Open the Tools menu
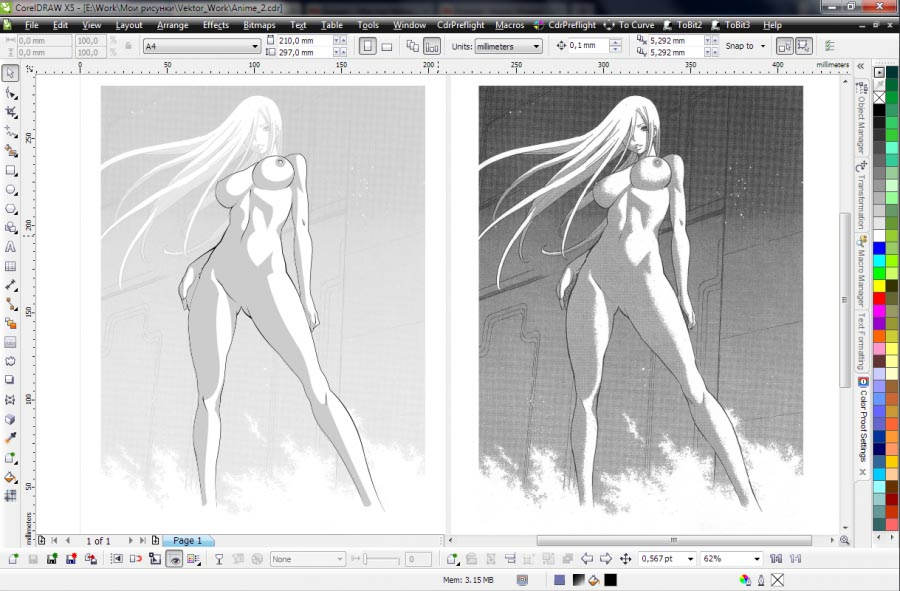This screenshot has height=591, width=900. click(368, 25)
